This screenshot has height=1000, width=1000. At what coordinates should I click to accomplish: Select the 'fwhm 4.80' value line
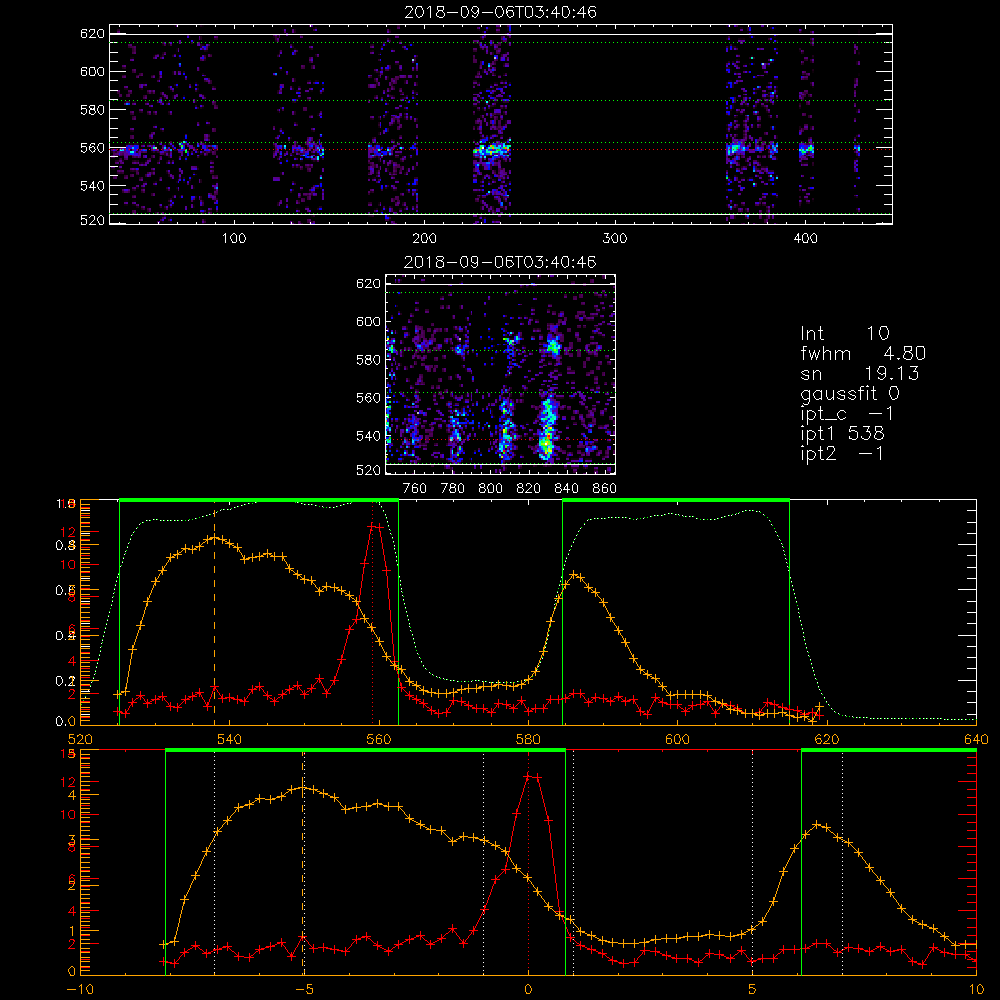click(863, 353)
